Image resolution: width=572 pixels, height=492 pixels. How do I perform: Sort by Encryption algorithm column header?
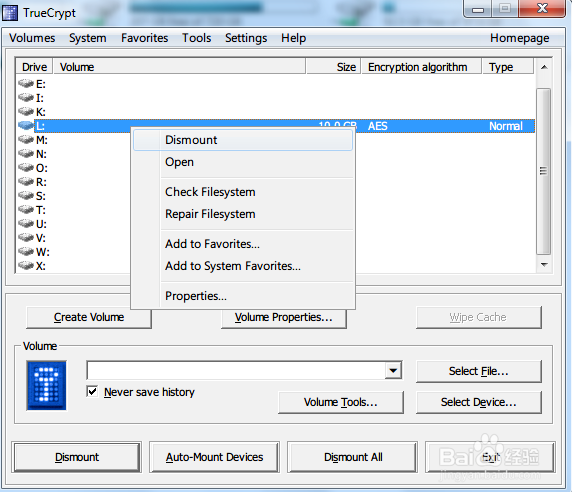(421, 67)
